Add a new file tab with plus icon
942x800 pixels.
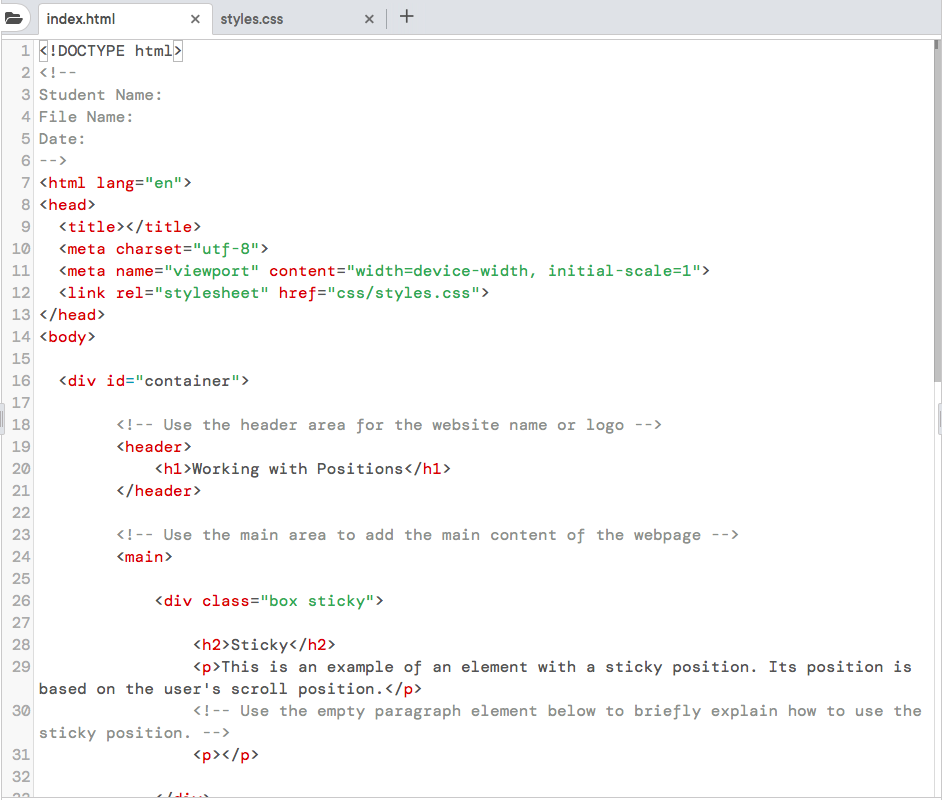coord(407,16)
